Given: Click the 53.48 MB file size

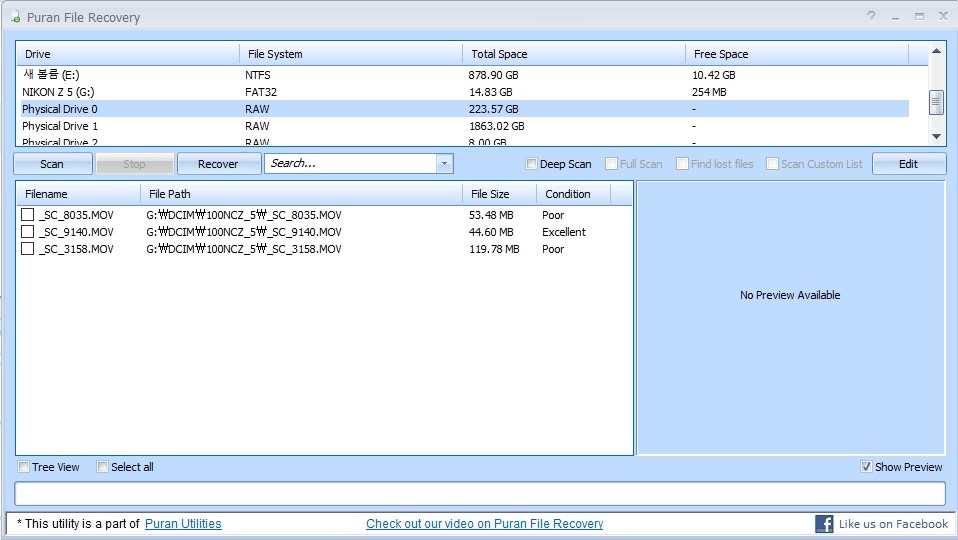Looking at the screenshot, I should point(491,215).
